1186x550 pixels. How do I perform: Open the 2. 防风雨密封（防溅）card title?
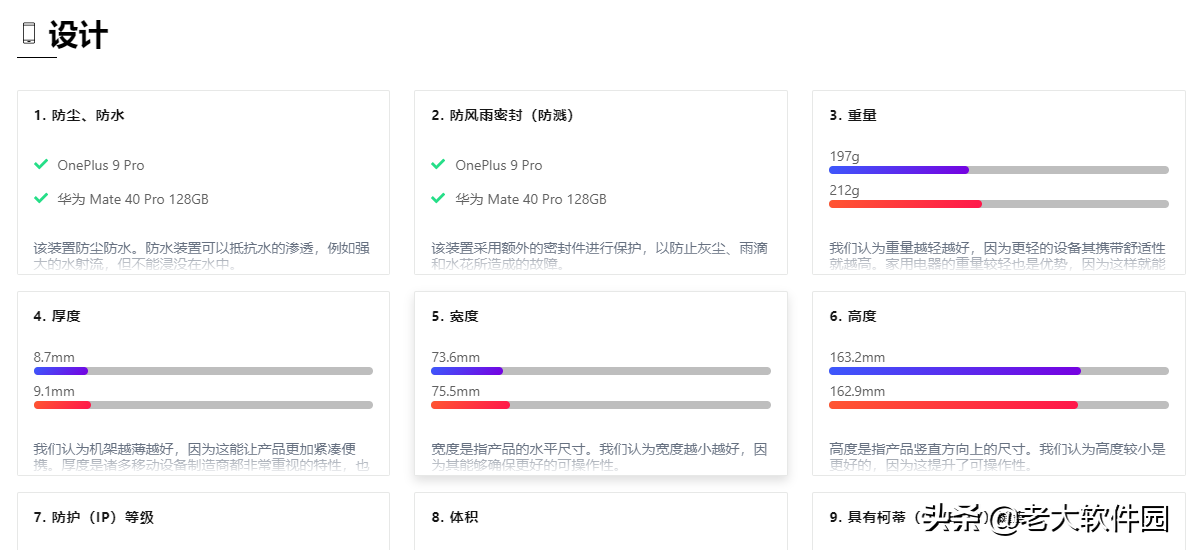[503, 116]
